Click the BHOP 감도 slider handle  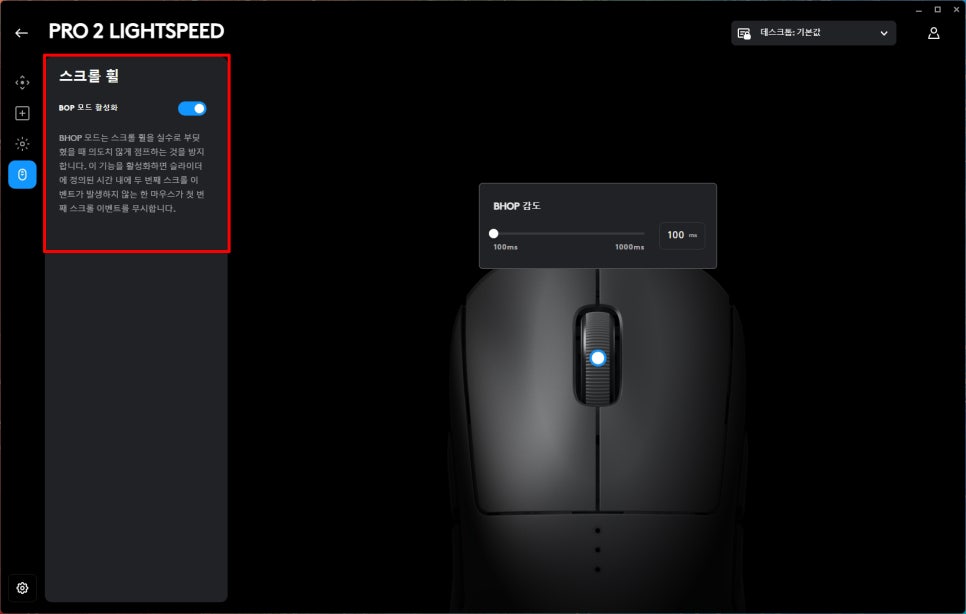[x=493, y=233]
